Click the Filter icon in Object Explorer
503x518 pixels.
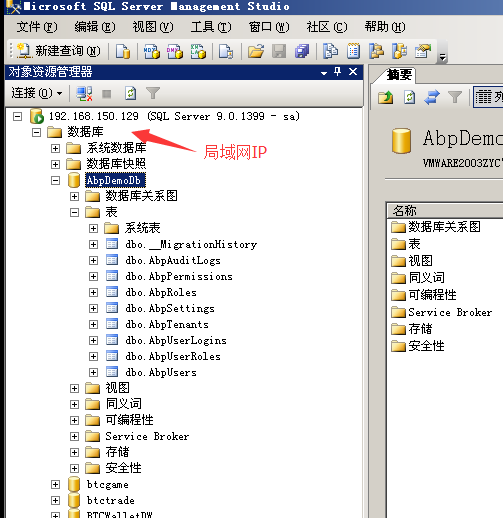click(153, 93)
